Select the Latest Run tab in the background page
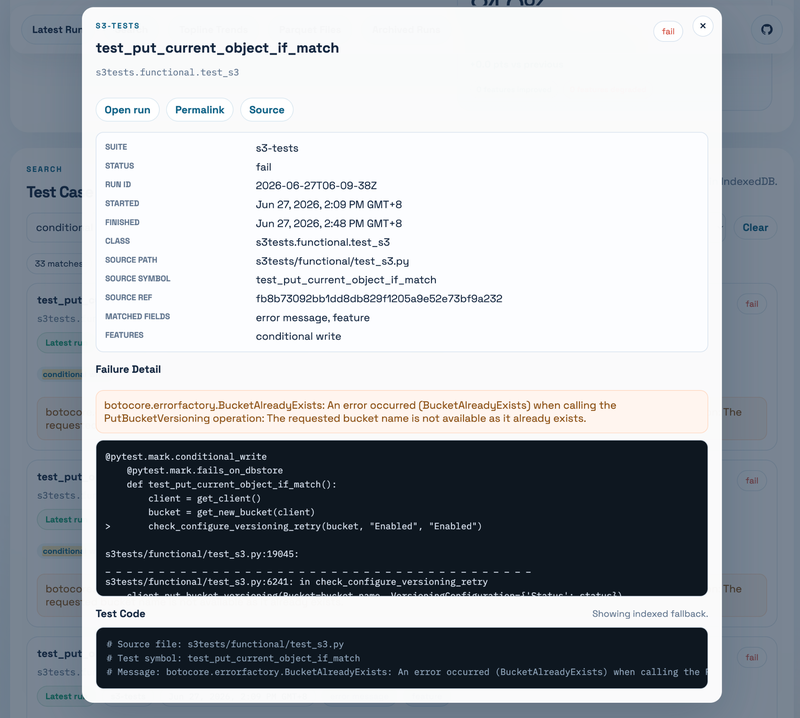Screen dimensions: 800x718 point(54,30)
